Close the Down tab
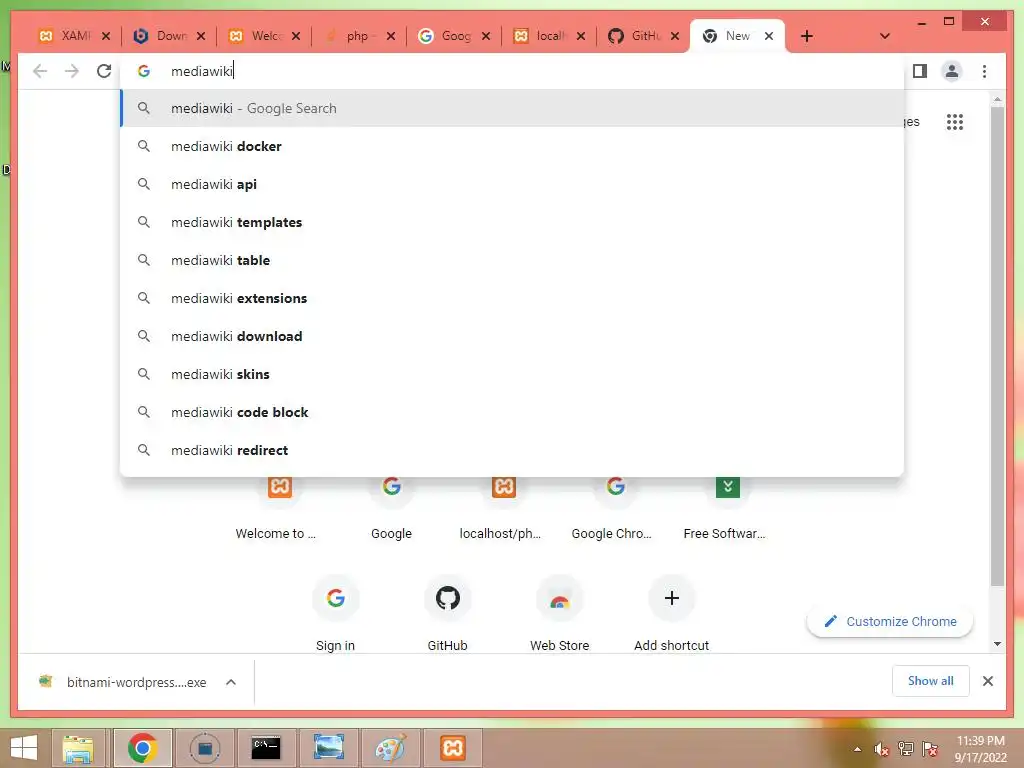Image resolution: width=1024 pixels, height=768 pixels. point(201,36)
